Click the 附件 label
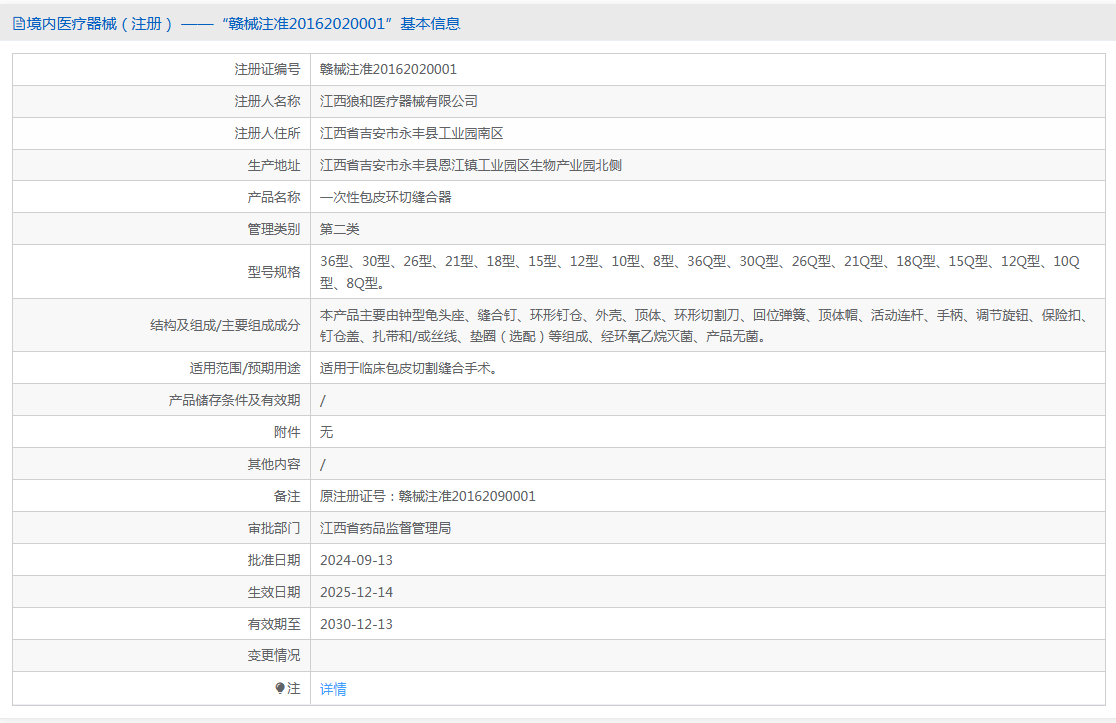The height and width of the screenshot is (723, 1116). click(x=287, y=432)
